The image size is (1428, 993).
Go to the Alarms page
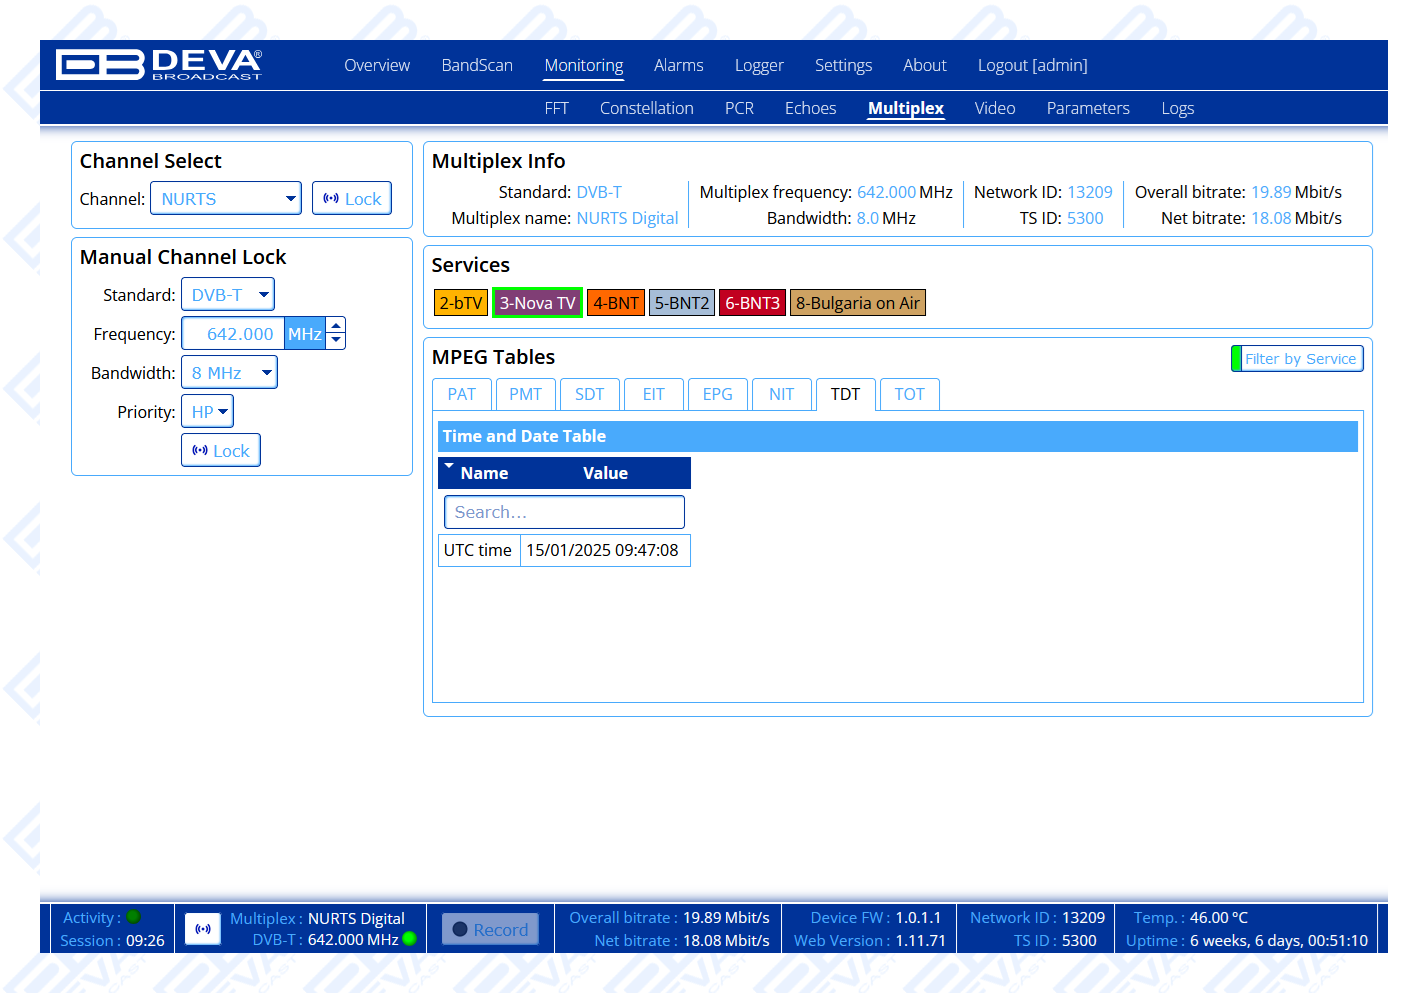[x=678, y=65]
